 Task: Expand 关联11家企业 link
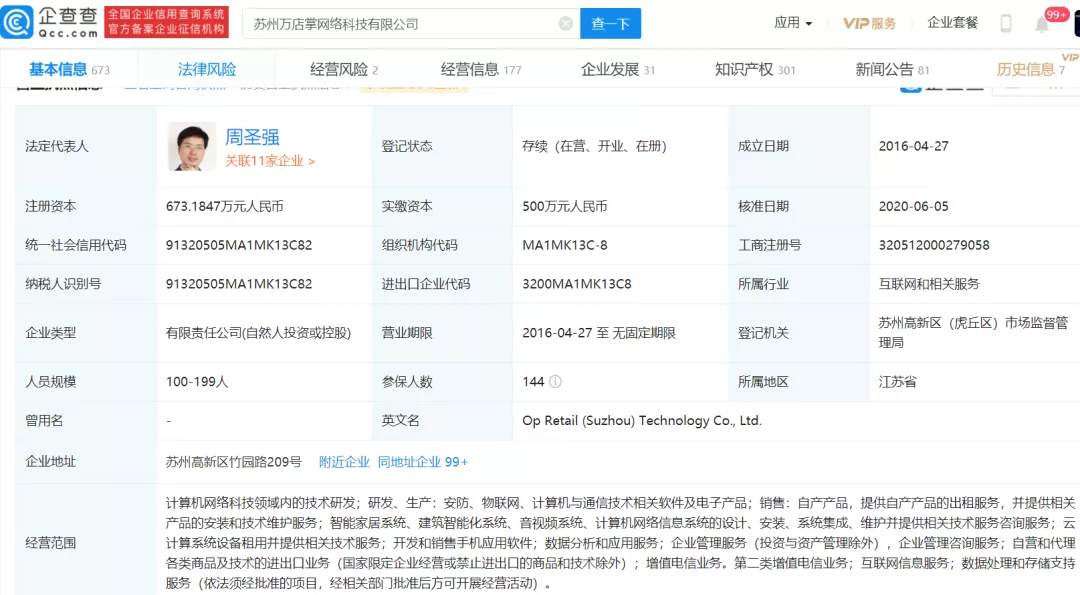click(x=269, y=161)
